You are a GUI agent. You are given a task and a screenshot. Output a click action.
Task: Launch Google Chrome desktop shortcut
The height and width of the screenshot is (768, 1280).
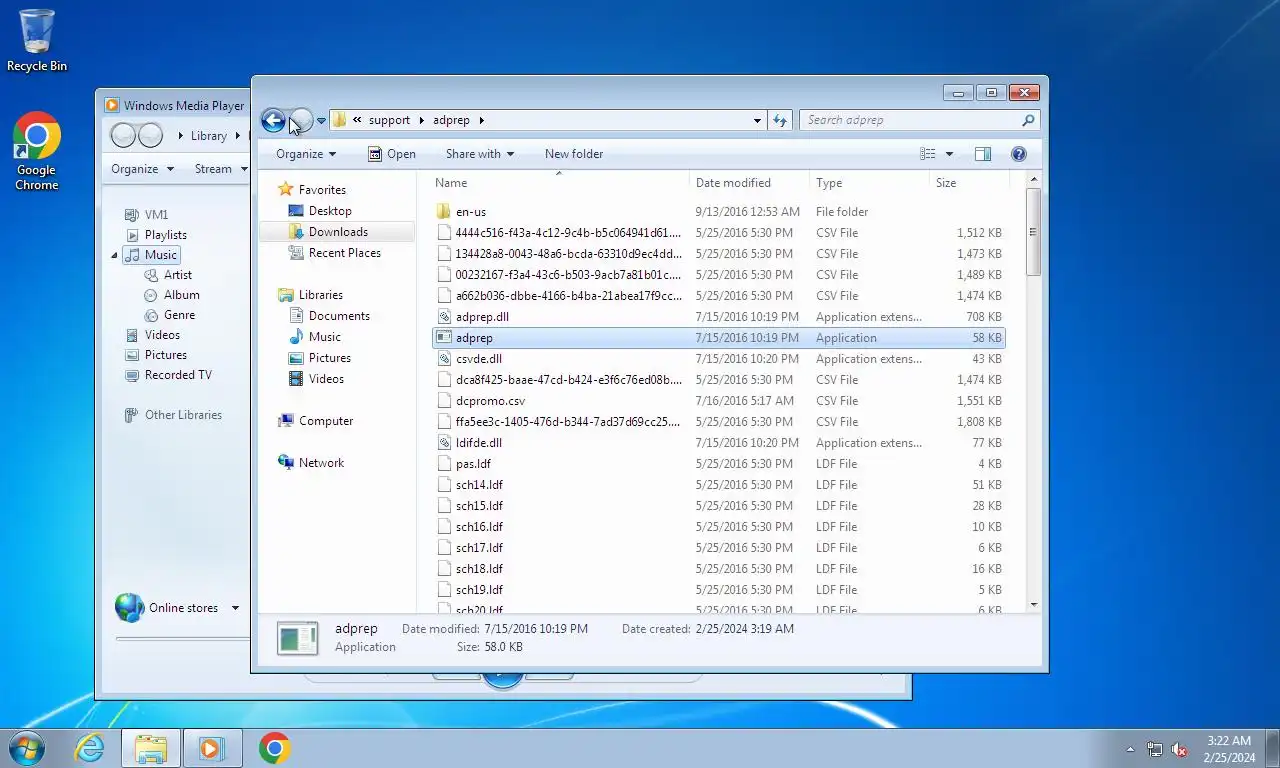click(x=37, y=151)
